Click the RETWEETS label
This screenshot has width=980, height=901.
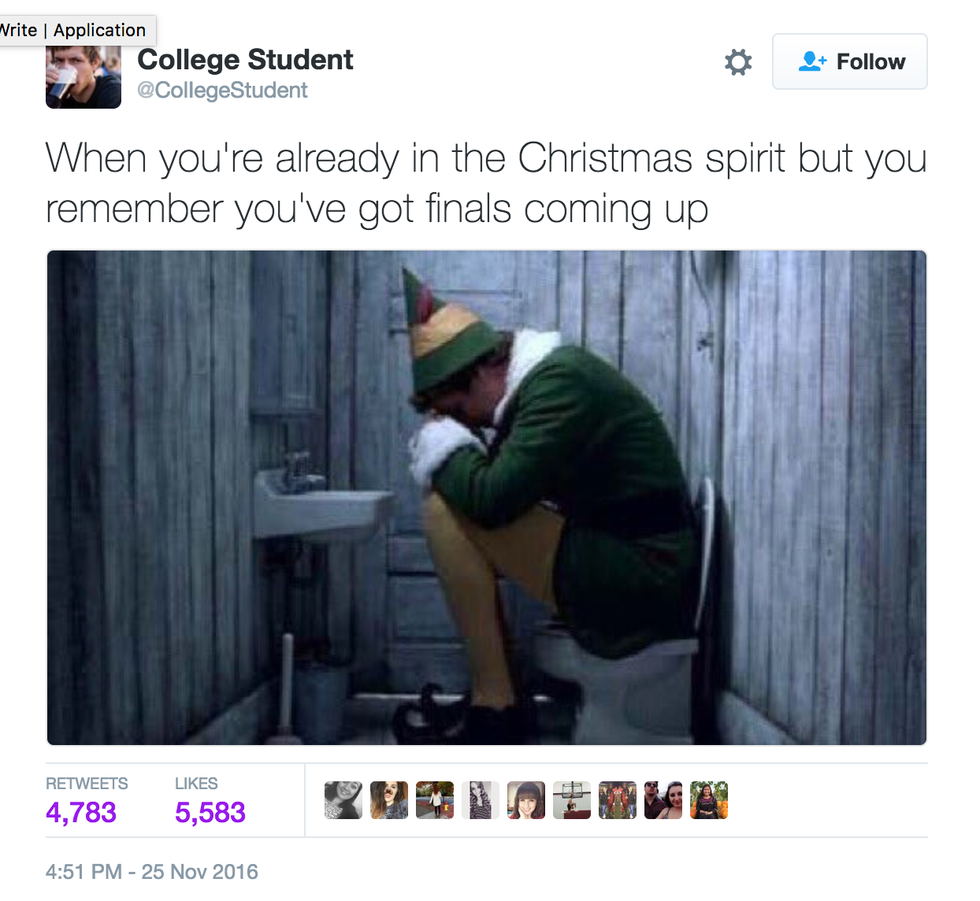tap(87, 784)
